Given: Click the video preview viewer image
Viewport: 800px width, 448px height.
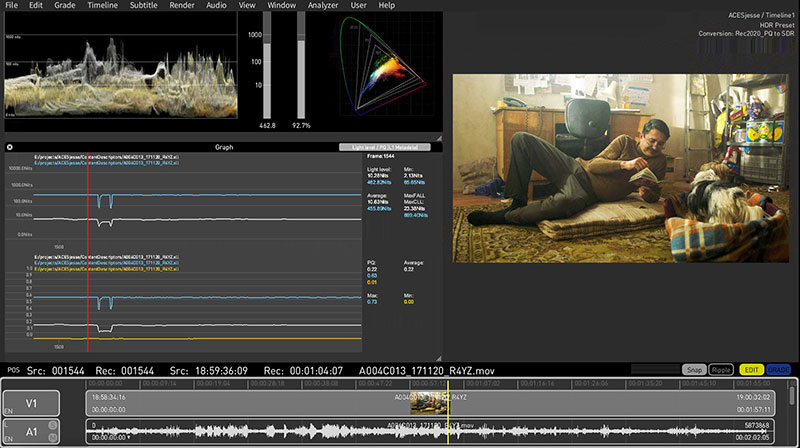Looking at the screenshot, I should 620,168.
